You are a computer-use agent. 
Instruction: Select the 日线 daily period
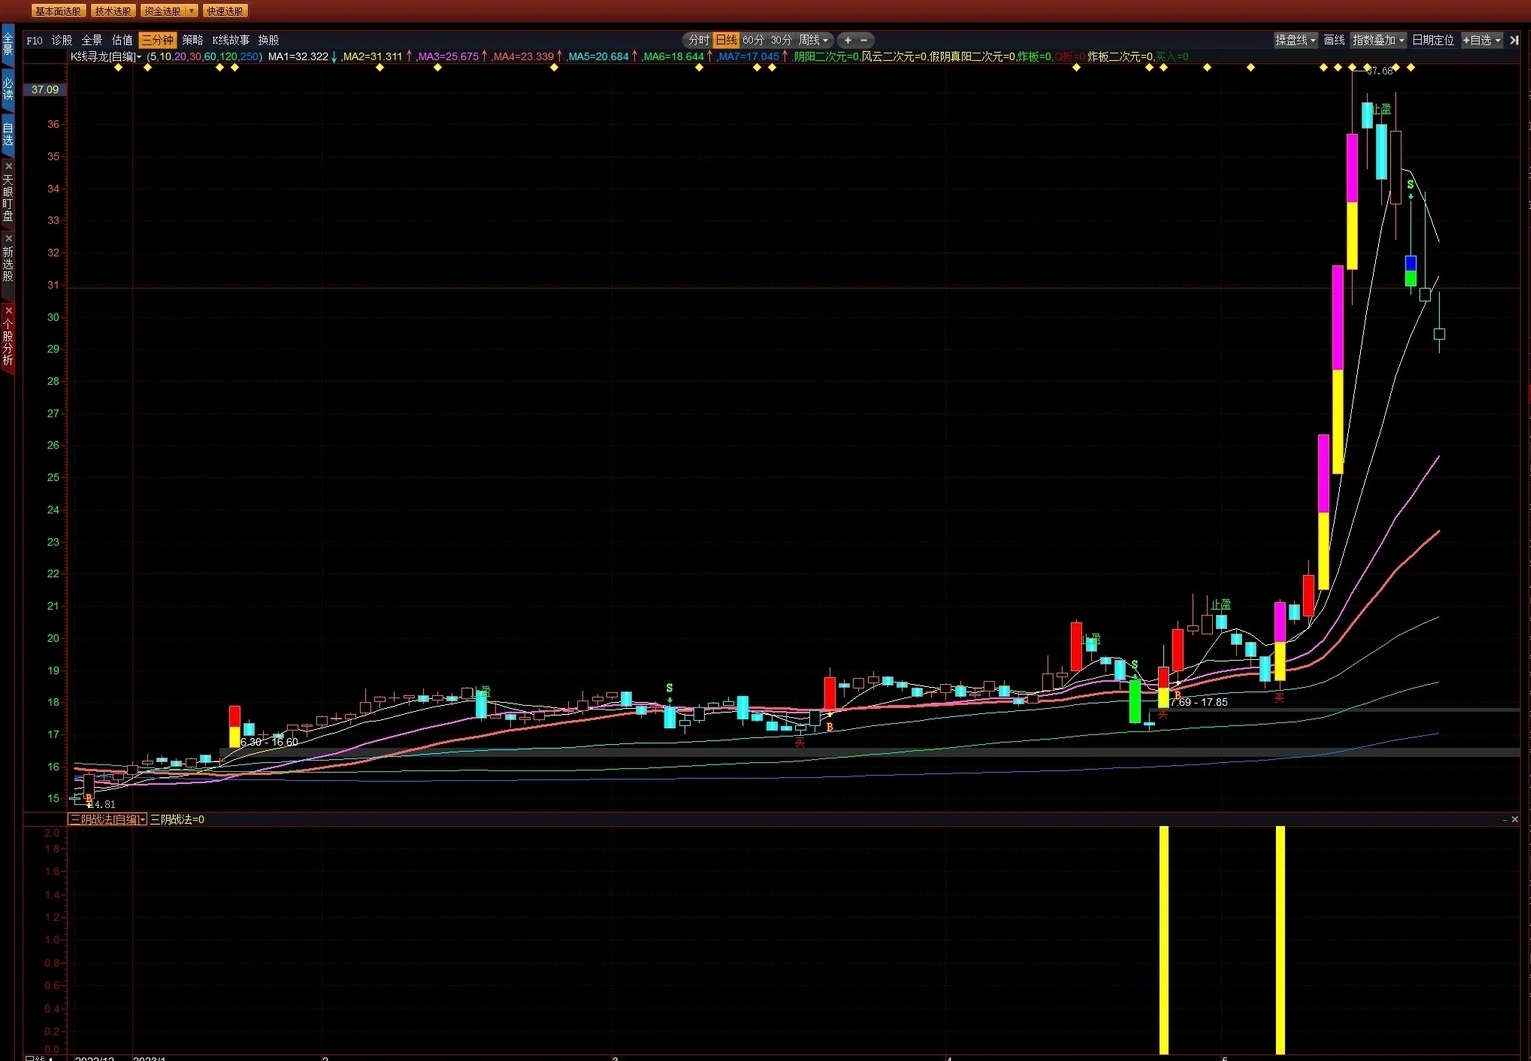[x=726, y=41]
